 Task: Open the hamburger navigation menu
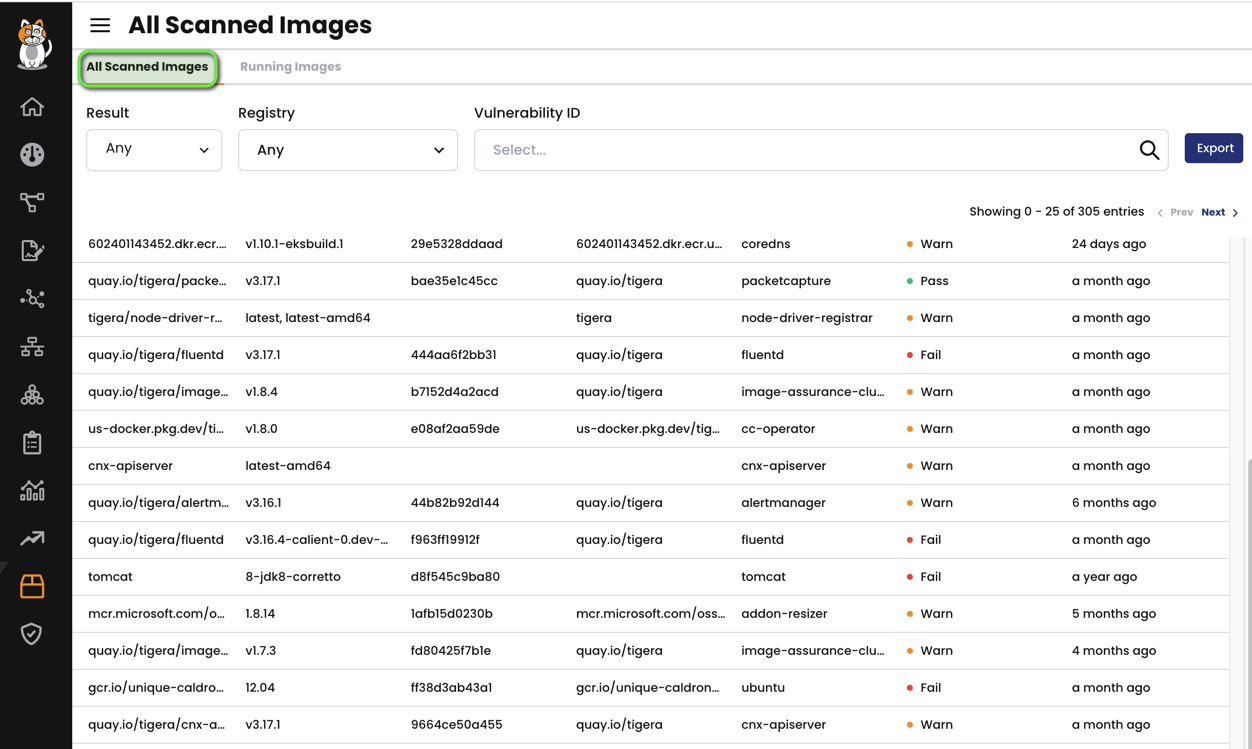click(x=100, y=26)
